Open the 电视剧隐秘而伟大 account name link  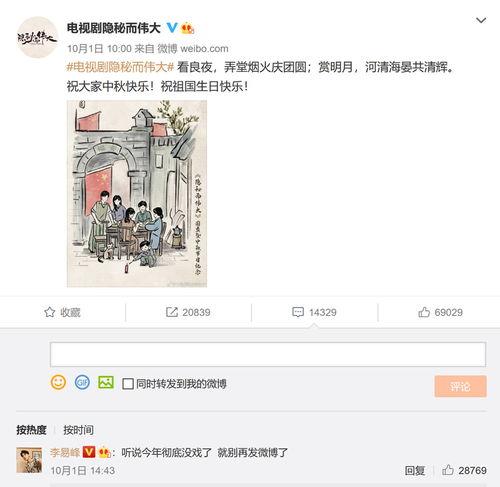point(114,28)
